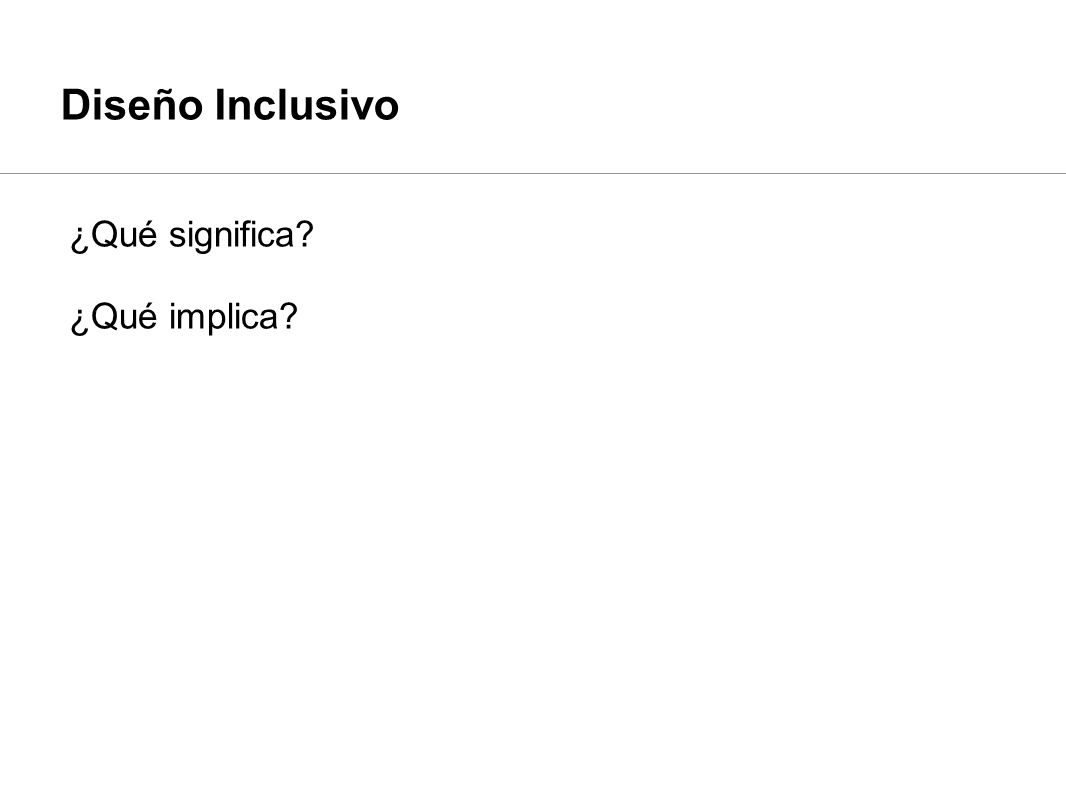The height and width of the screenshot is (800, 1066).
Task: Click the accented "é" in the significa line
Action: tap(148, 235)
